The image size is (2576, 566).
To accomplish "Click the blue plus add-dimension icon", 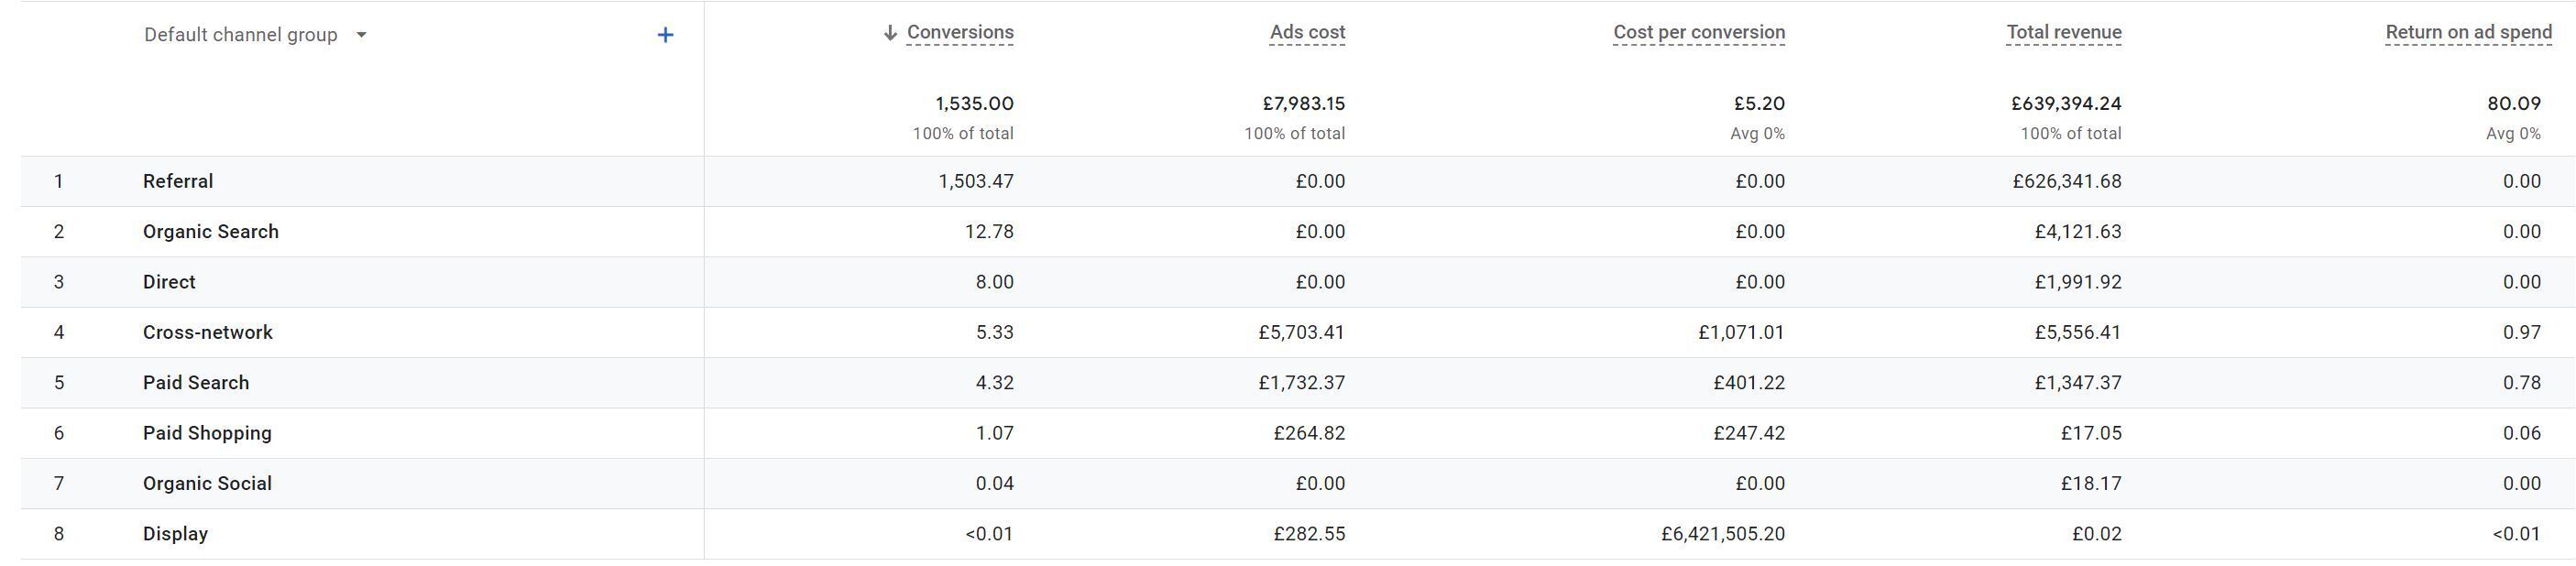I will (665, 35).
